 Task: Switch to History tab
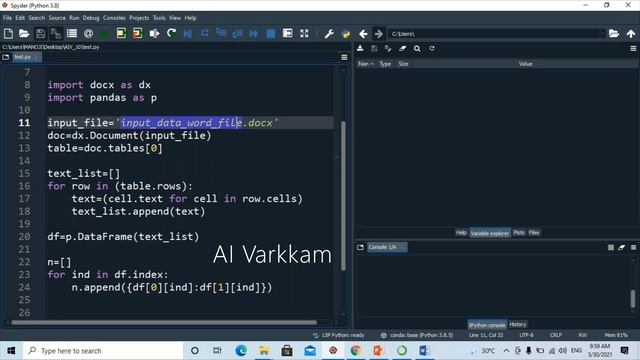(x=518, y=324)
